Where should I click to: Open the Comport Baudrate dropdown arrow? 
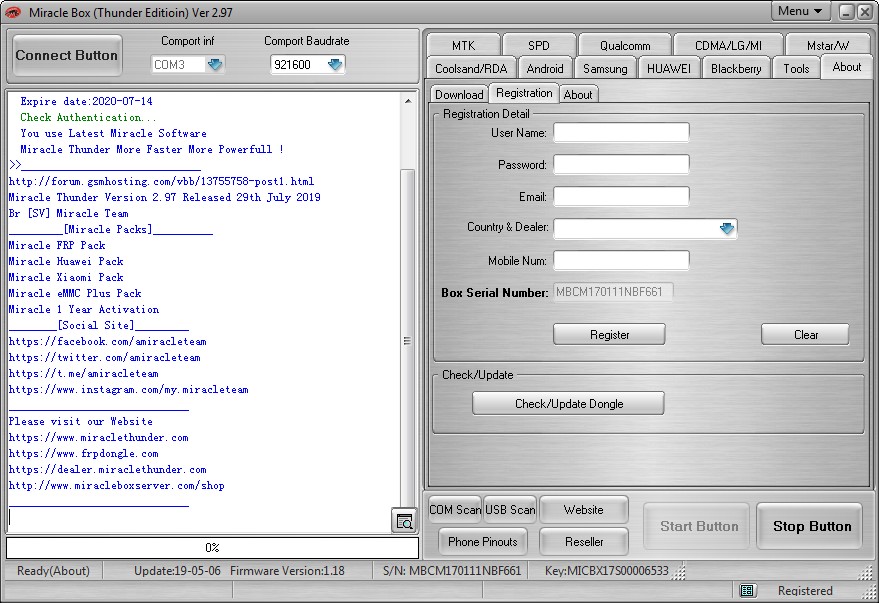click(x=335, y=64)
